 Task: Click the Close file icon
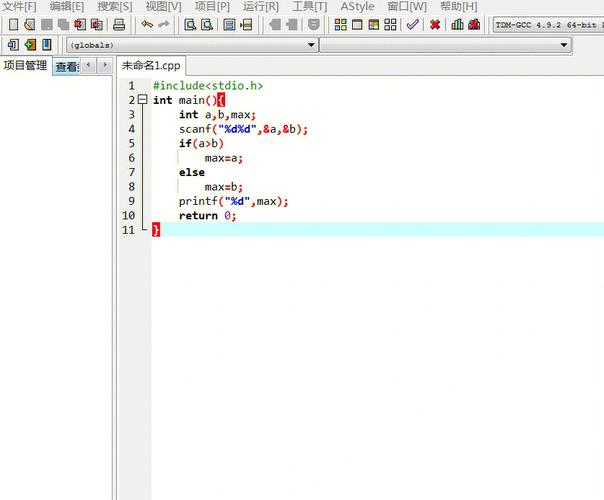point(80,25)
